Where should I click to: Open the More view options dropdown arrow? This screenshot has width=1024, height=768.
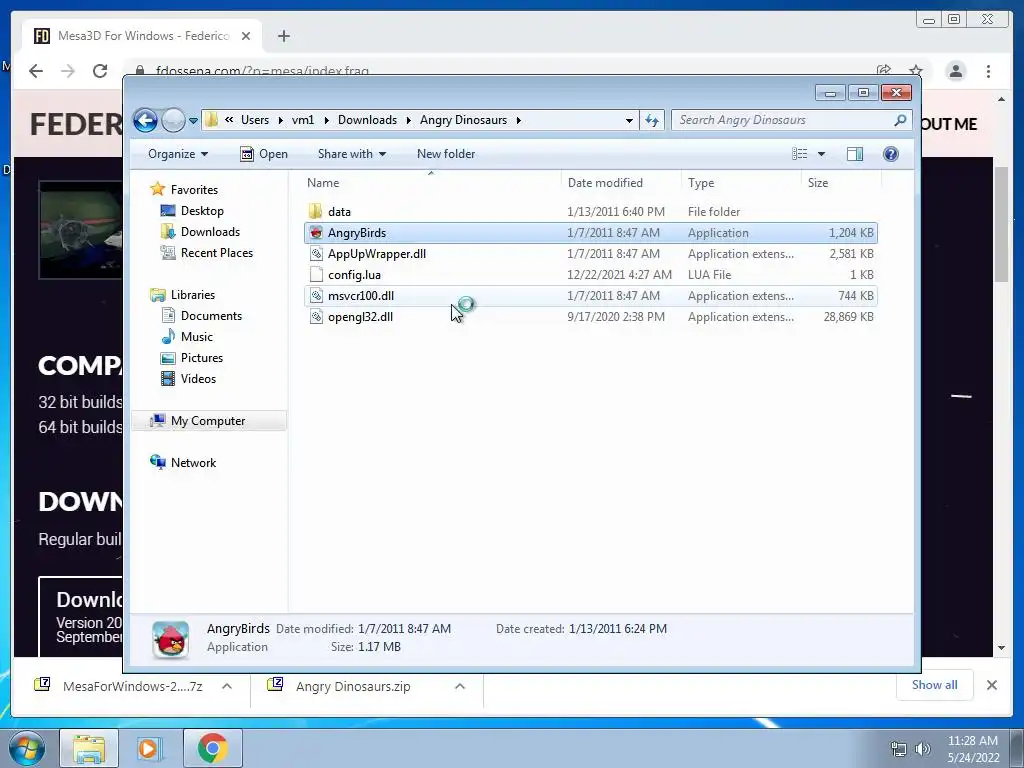822,154
